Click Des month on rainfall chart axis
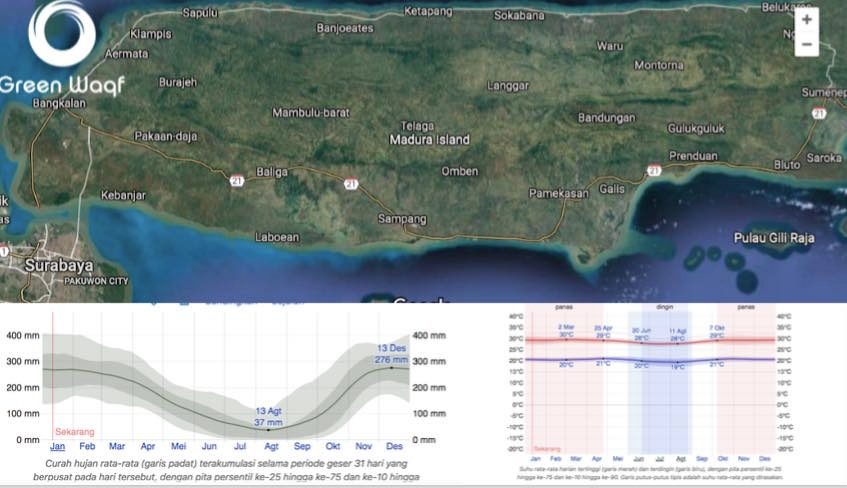847x488 pixels. point(394,446)
